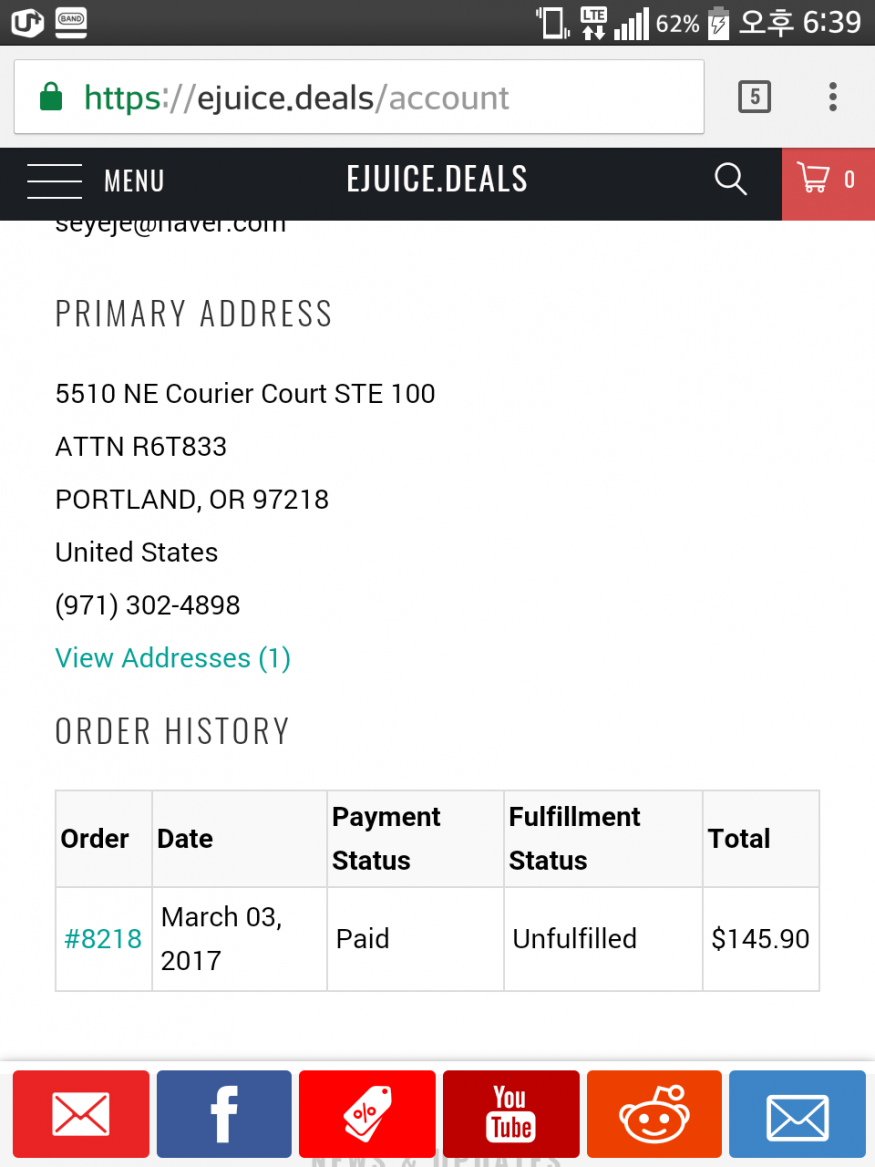Tap the Fulfillment Status column header
875x1167 pixels.
(x=574, y=838)
